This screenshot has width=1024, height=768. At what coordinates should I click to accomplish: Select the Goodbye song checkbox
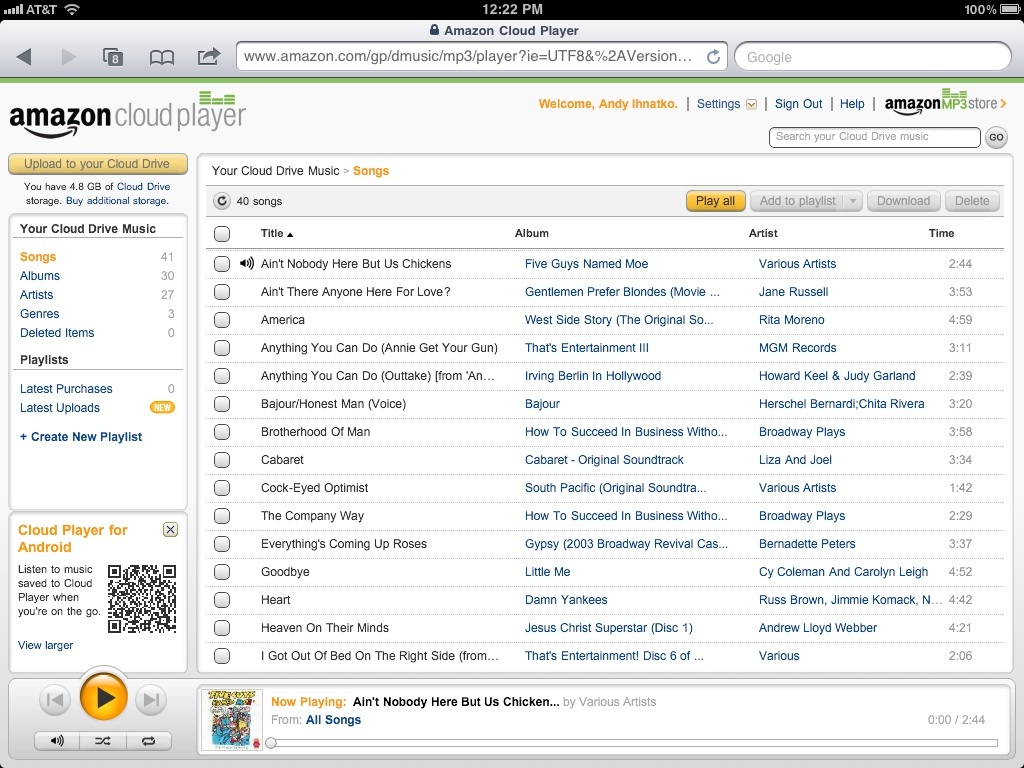point(222,572)
